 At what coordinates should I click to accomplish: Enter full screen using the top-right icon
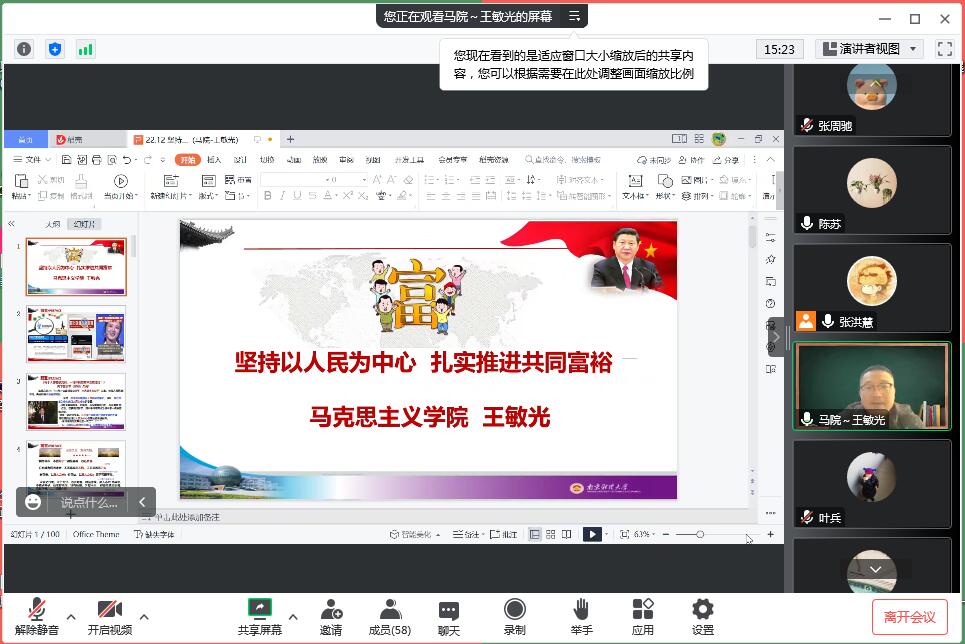(x=944, y=49)
